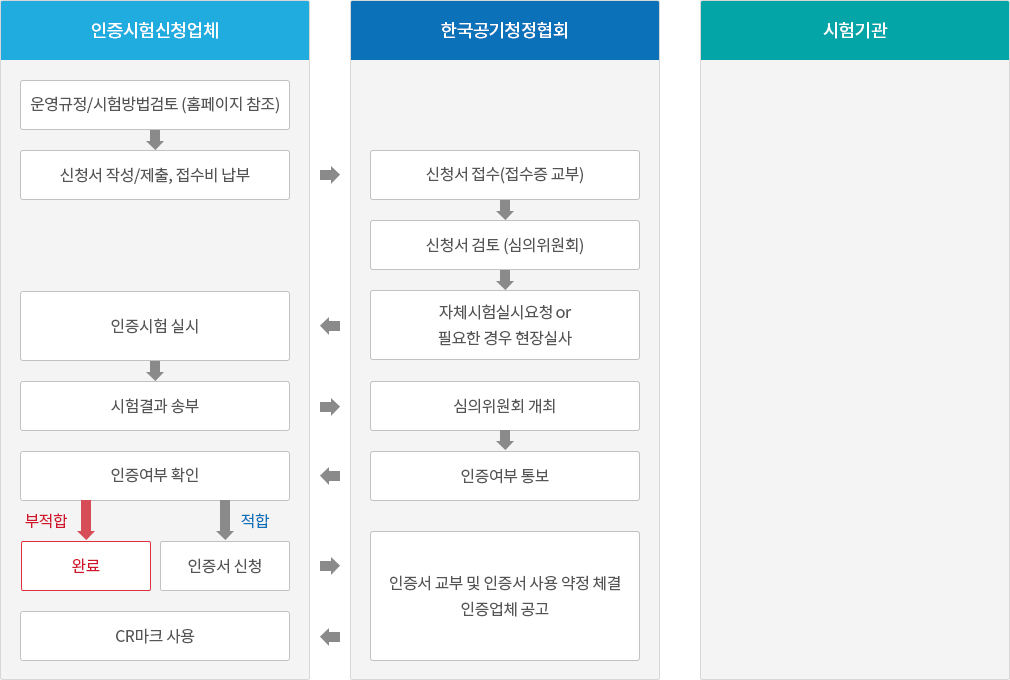This screenshot has height=680, width=1010.
Task: Click the red arrow pointing to 완료
Action: coord(86,520)
